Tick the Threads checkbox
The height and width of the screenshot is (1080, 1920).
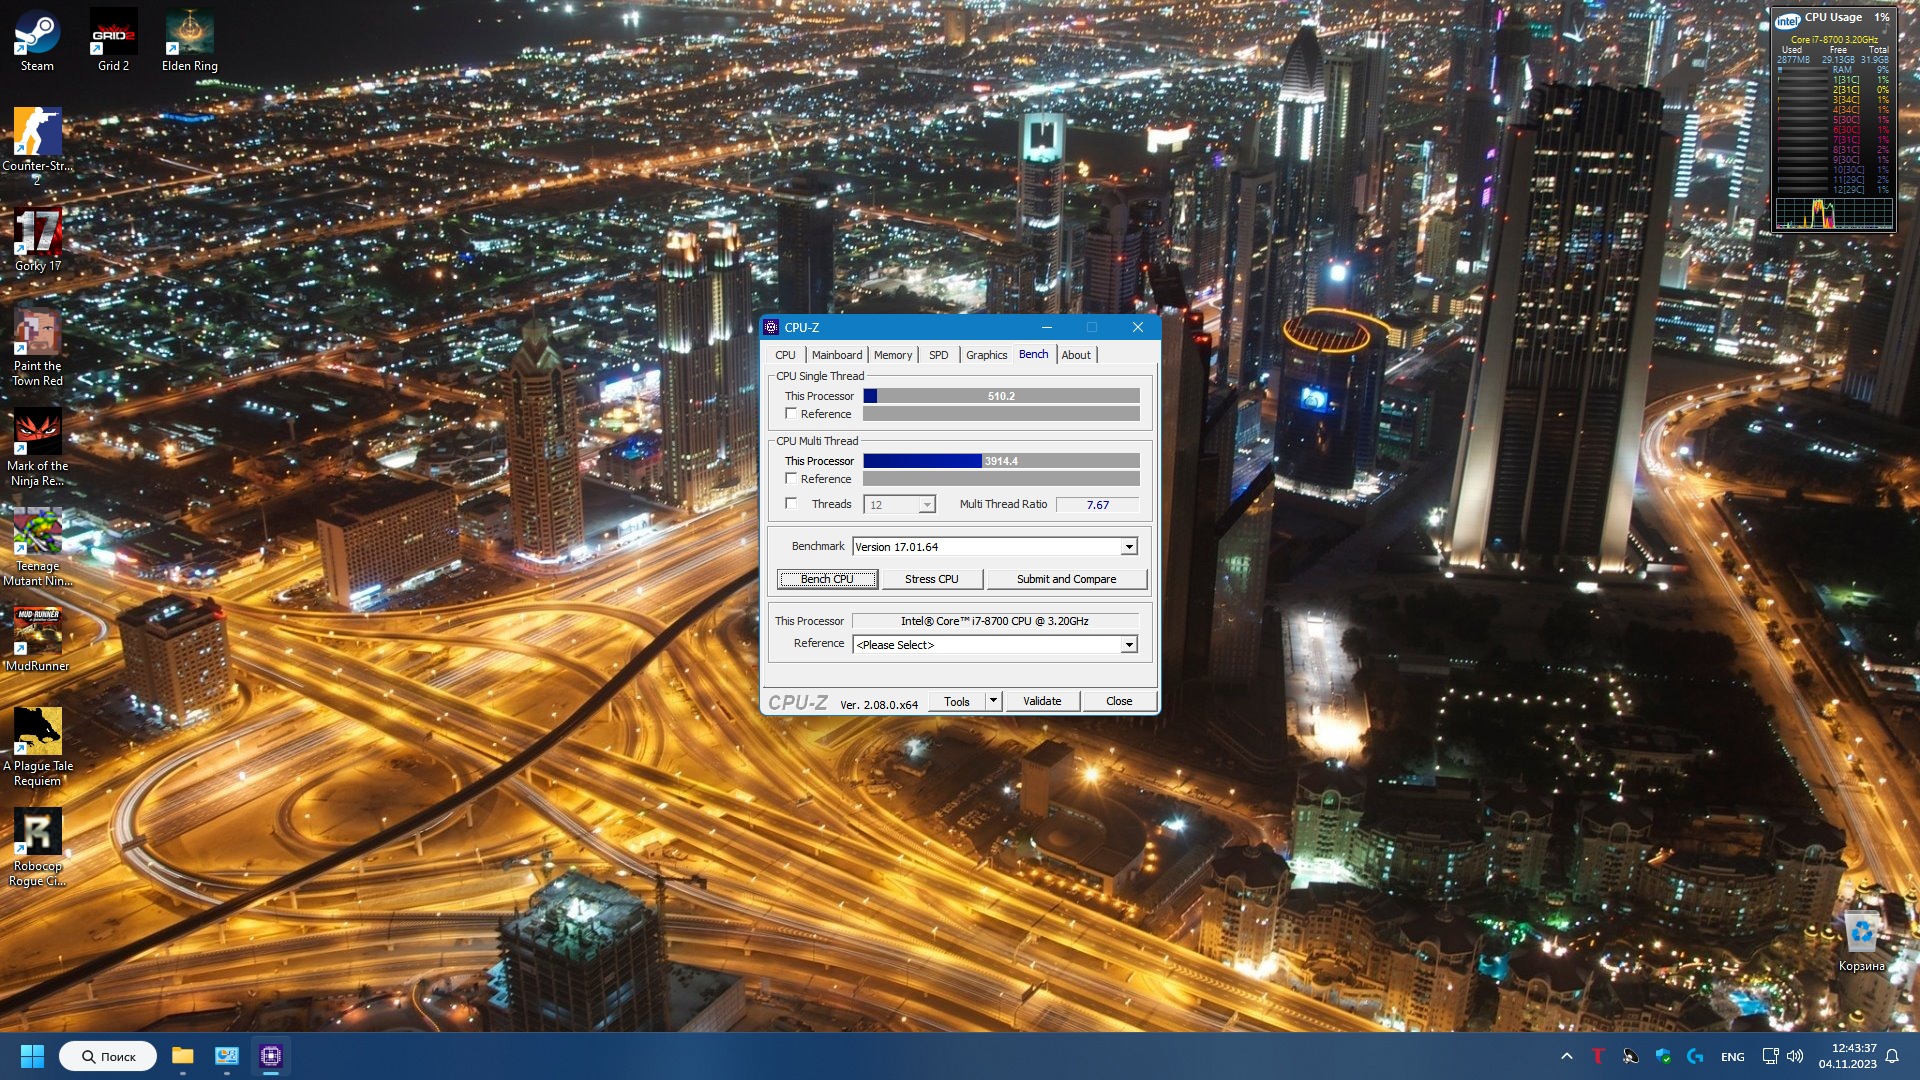coord(791,504)
